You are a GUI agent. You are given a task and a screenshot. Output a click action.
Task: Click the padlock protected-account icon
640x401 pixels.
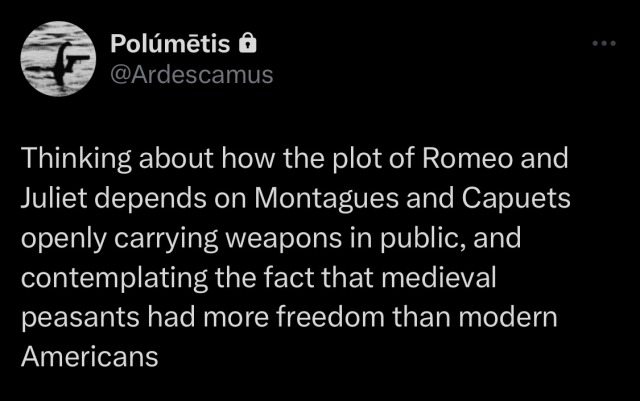(x=249, y=44)
